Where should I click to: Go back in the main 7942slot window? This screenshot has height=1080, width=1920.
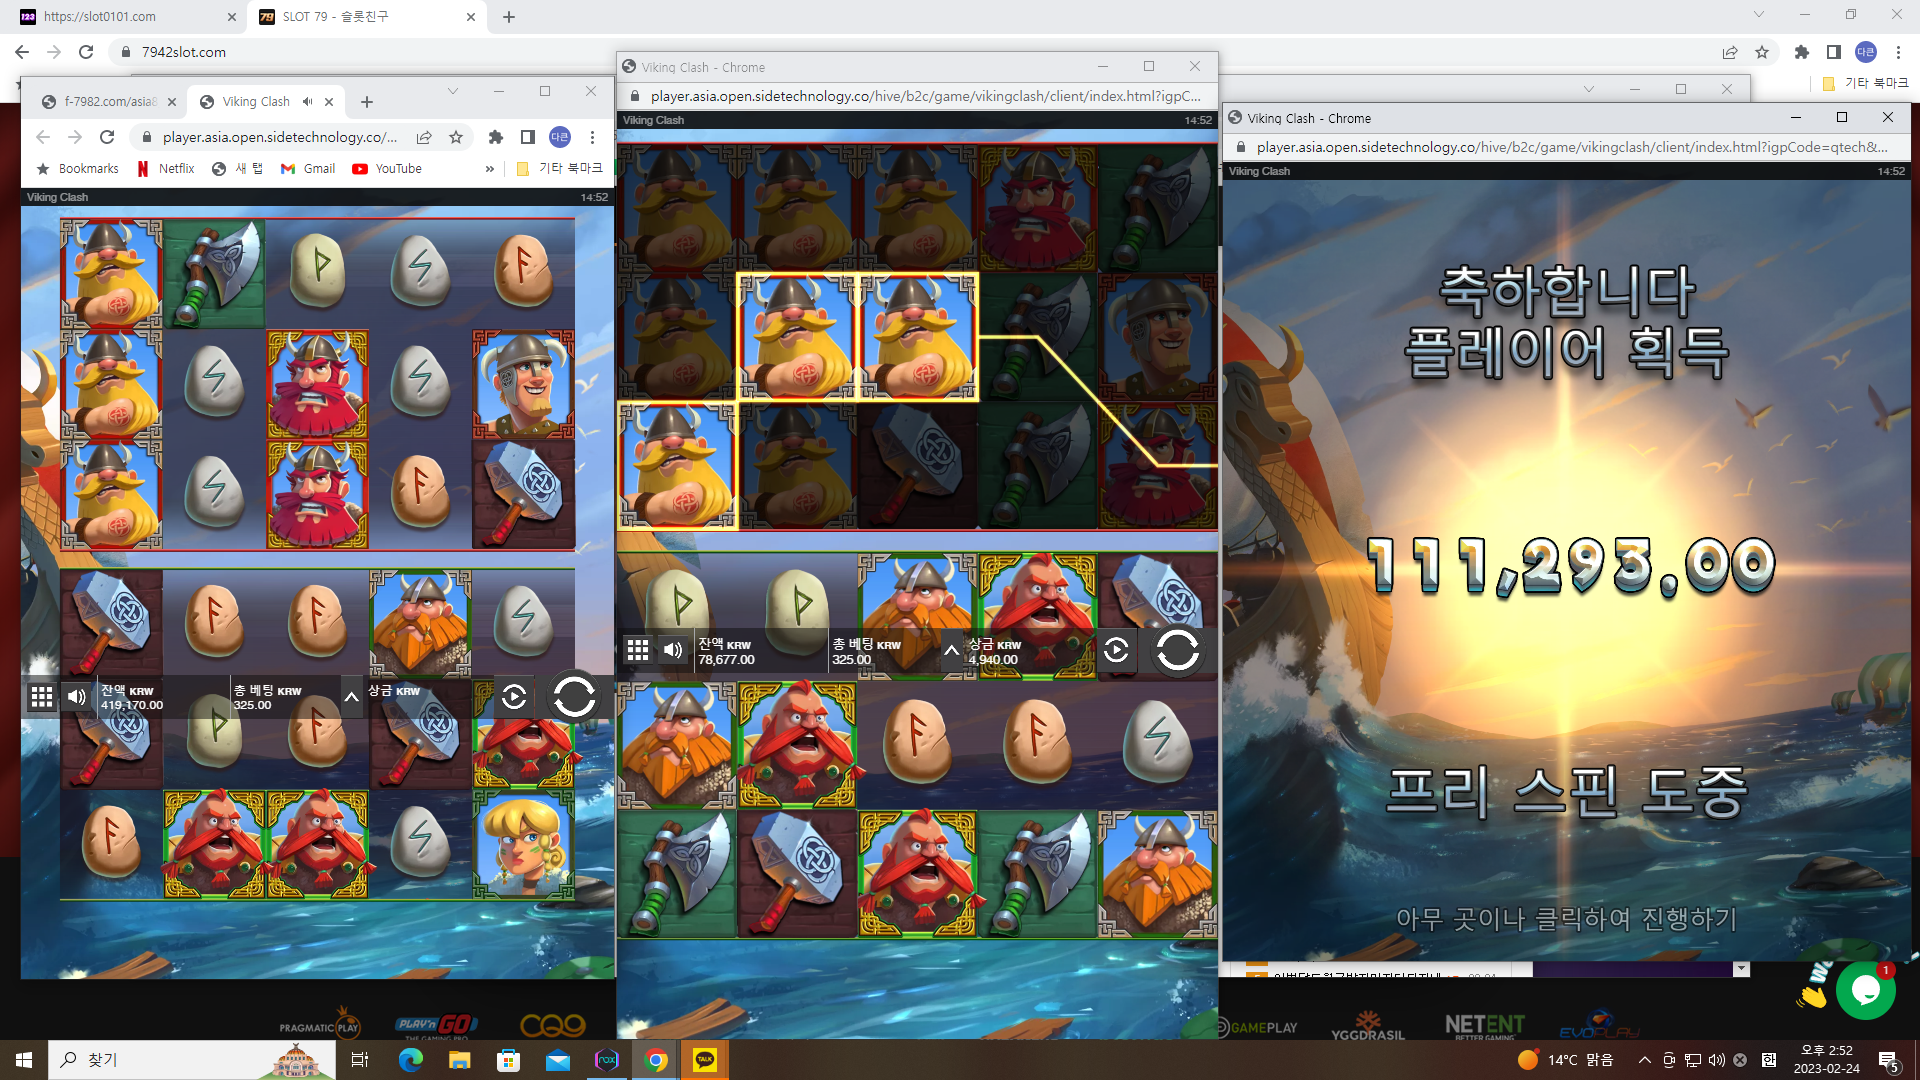(x=22, y=52)
